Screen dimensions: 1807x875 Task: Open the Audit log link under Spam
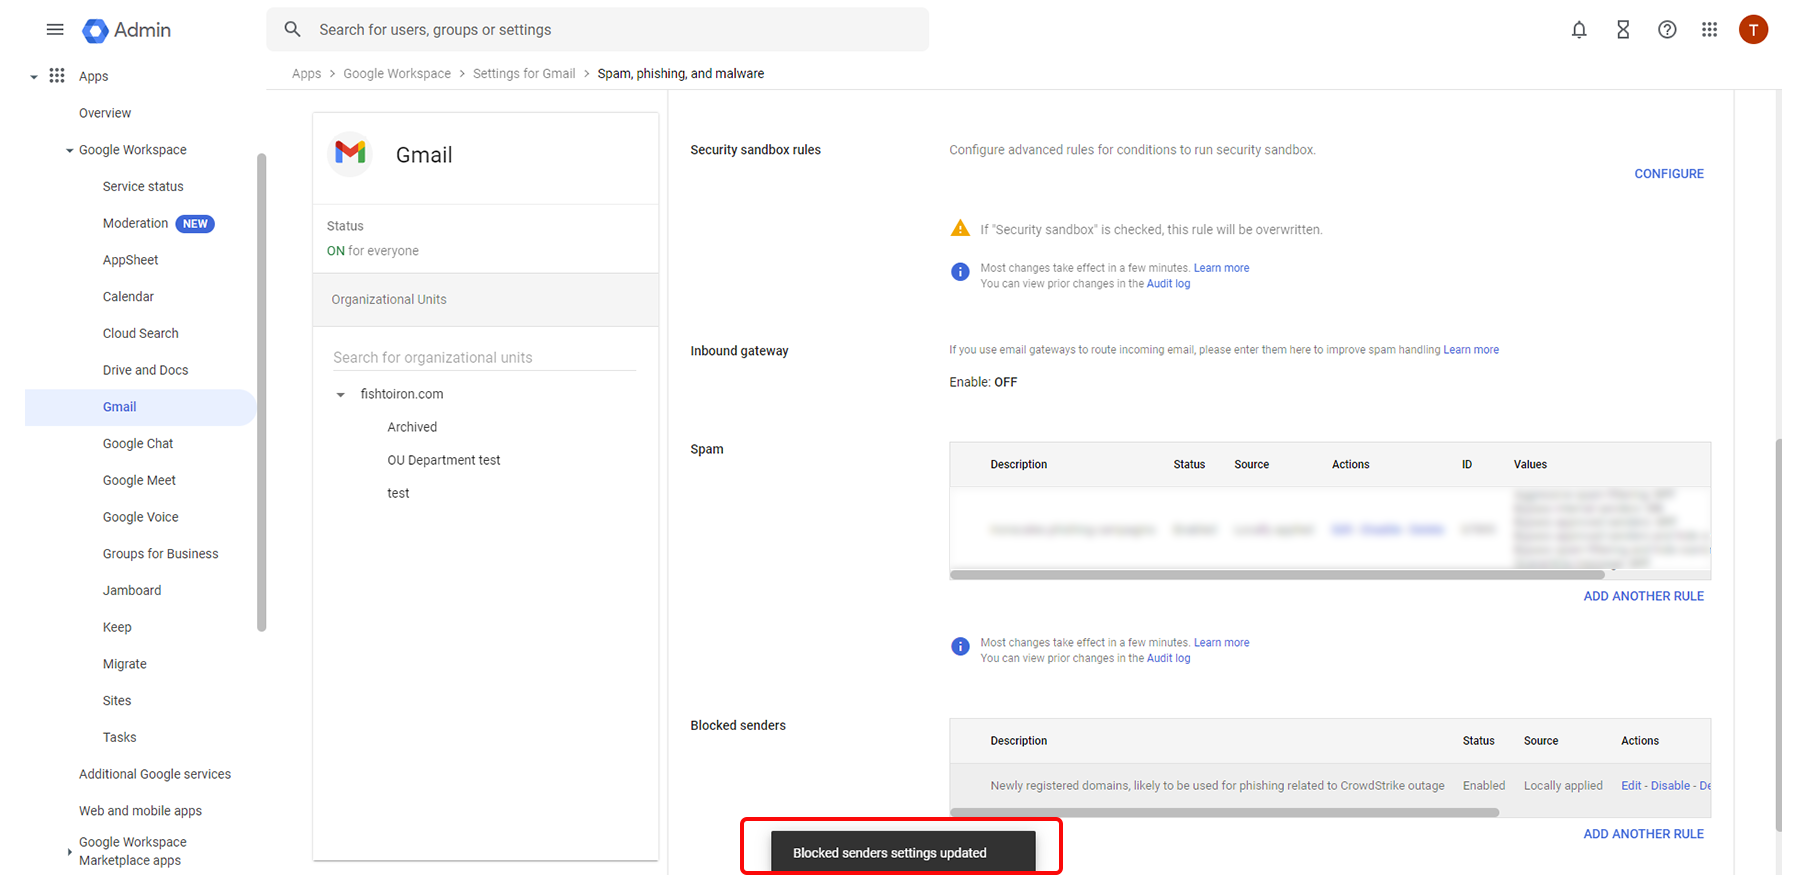click(1168, 659)
